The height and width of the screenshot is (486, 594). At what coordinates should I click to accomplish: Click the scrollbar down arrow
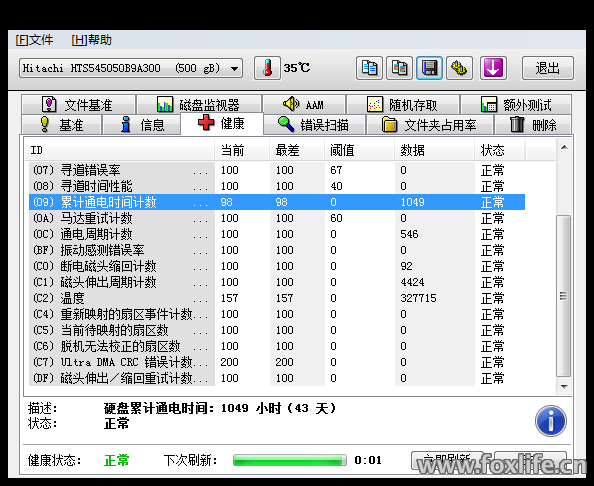click(x=564, y=387)
